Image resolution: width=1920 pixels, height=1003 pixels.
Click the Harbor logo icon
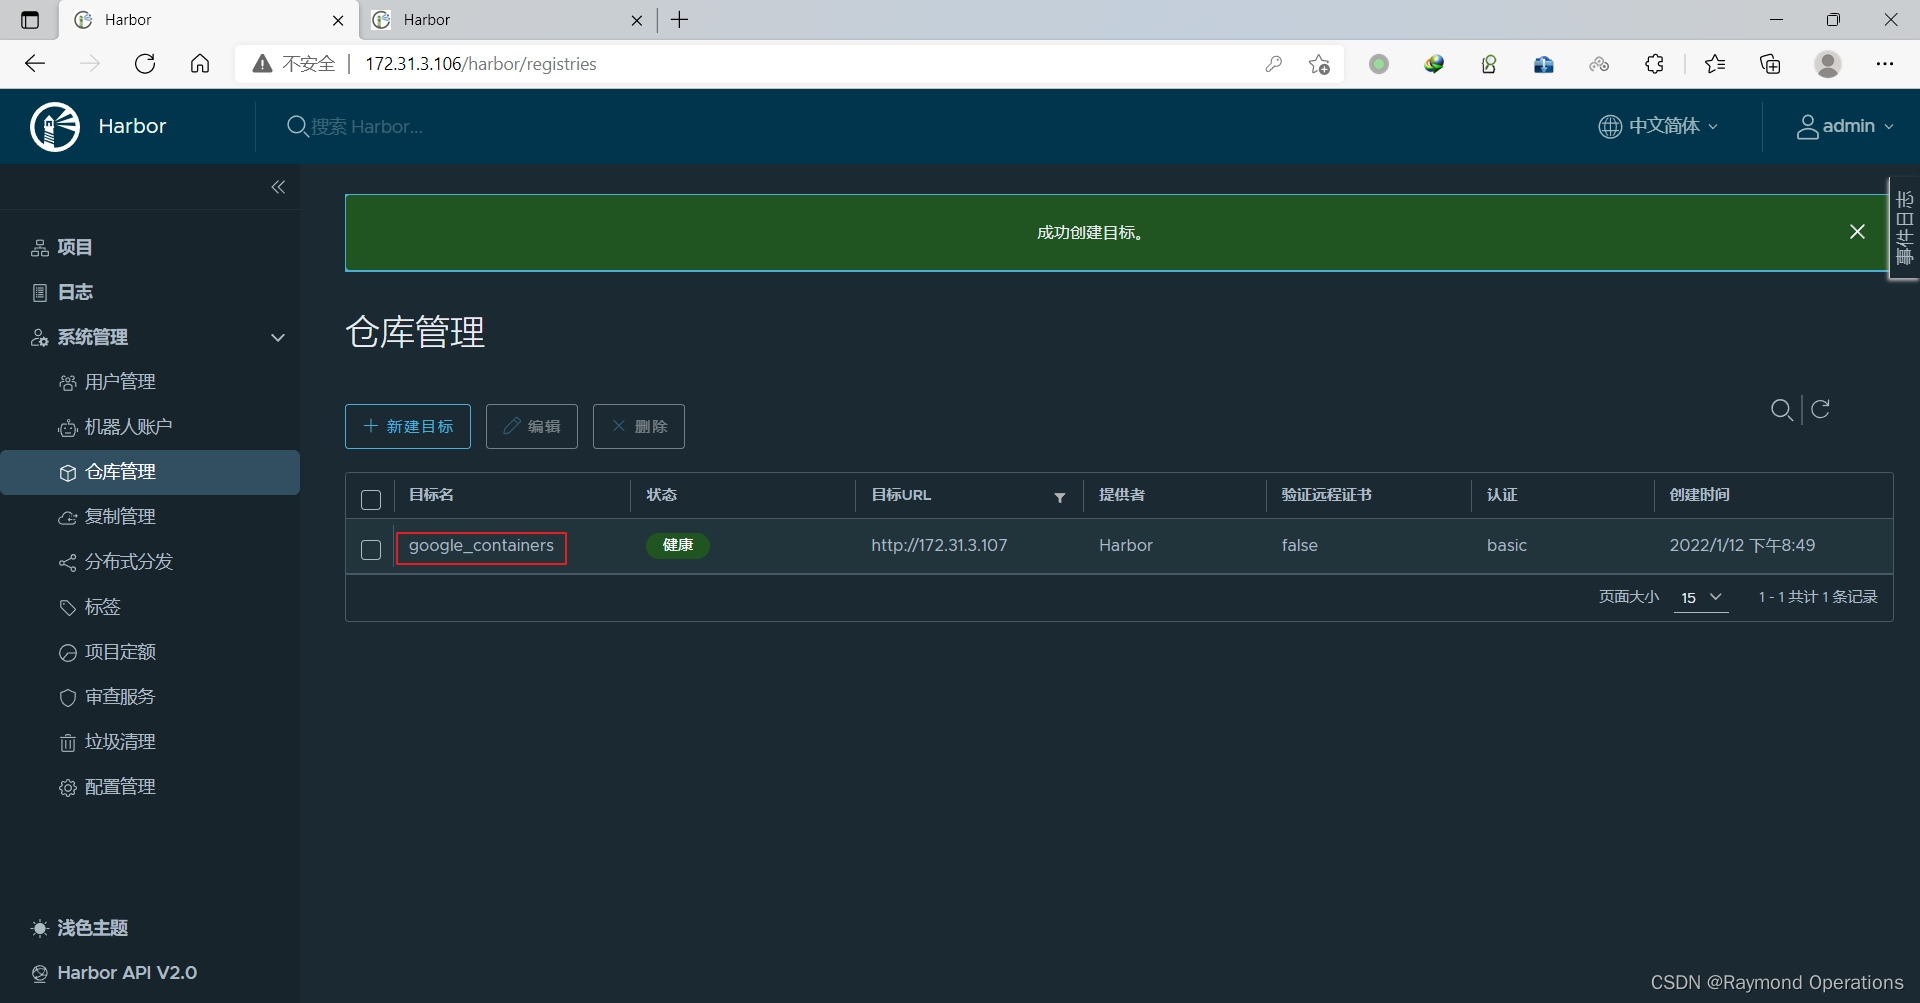coord(55,126)
